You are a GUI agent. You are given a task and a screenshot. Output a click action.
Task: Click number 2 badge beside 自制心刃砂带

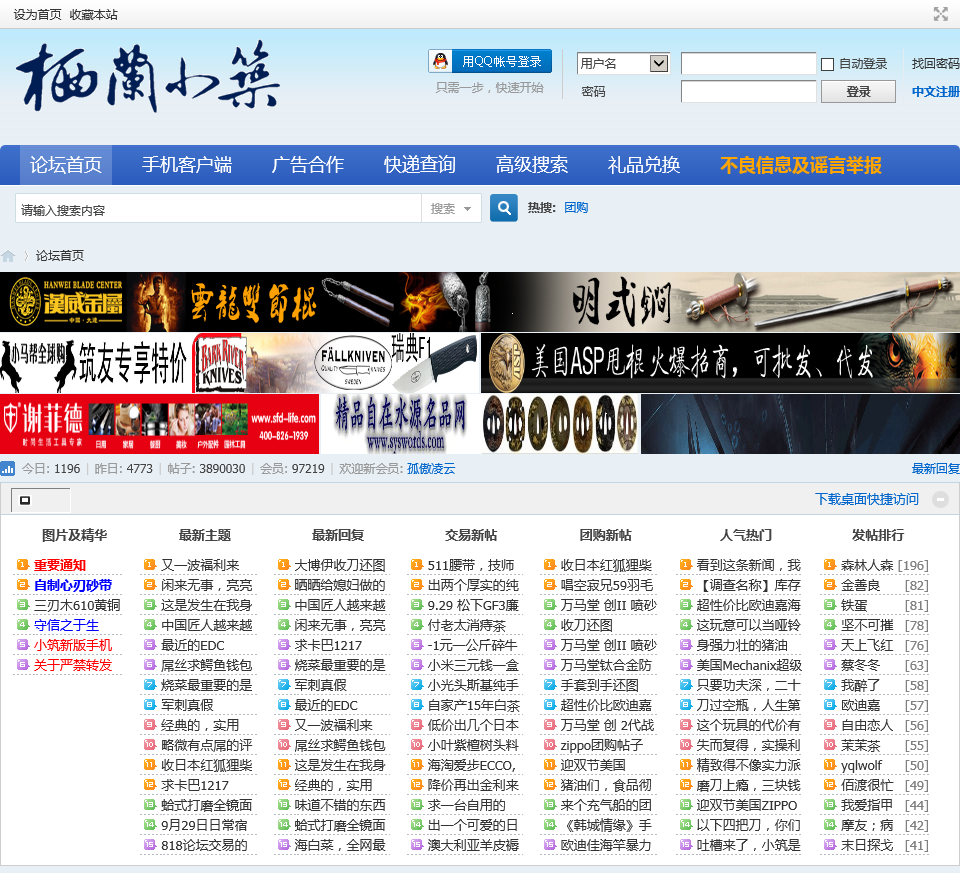pyautogui.click(x=23, y=585)
